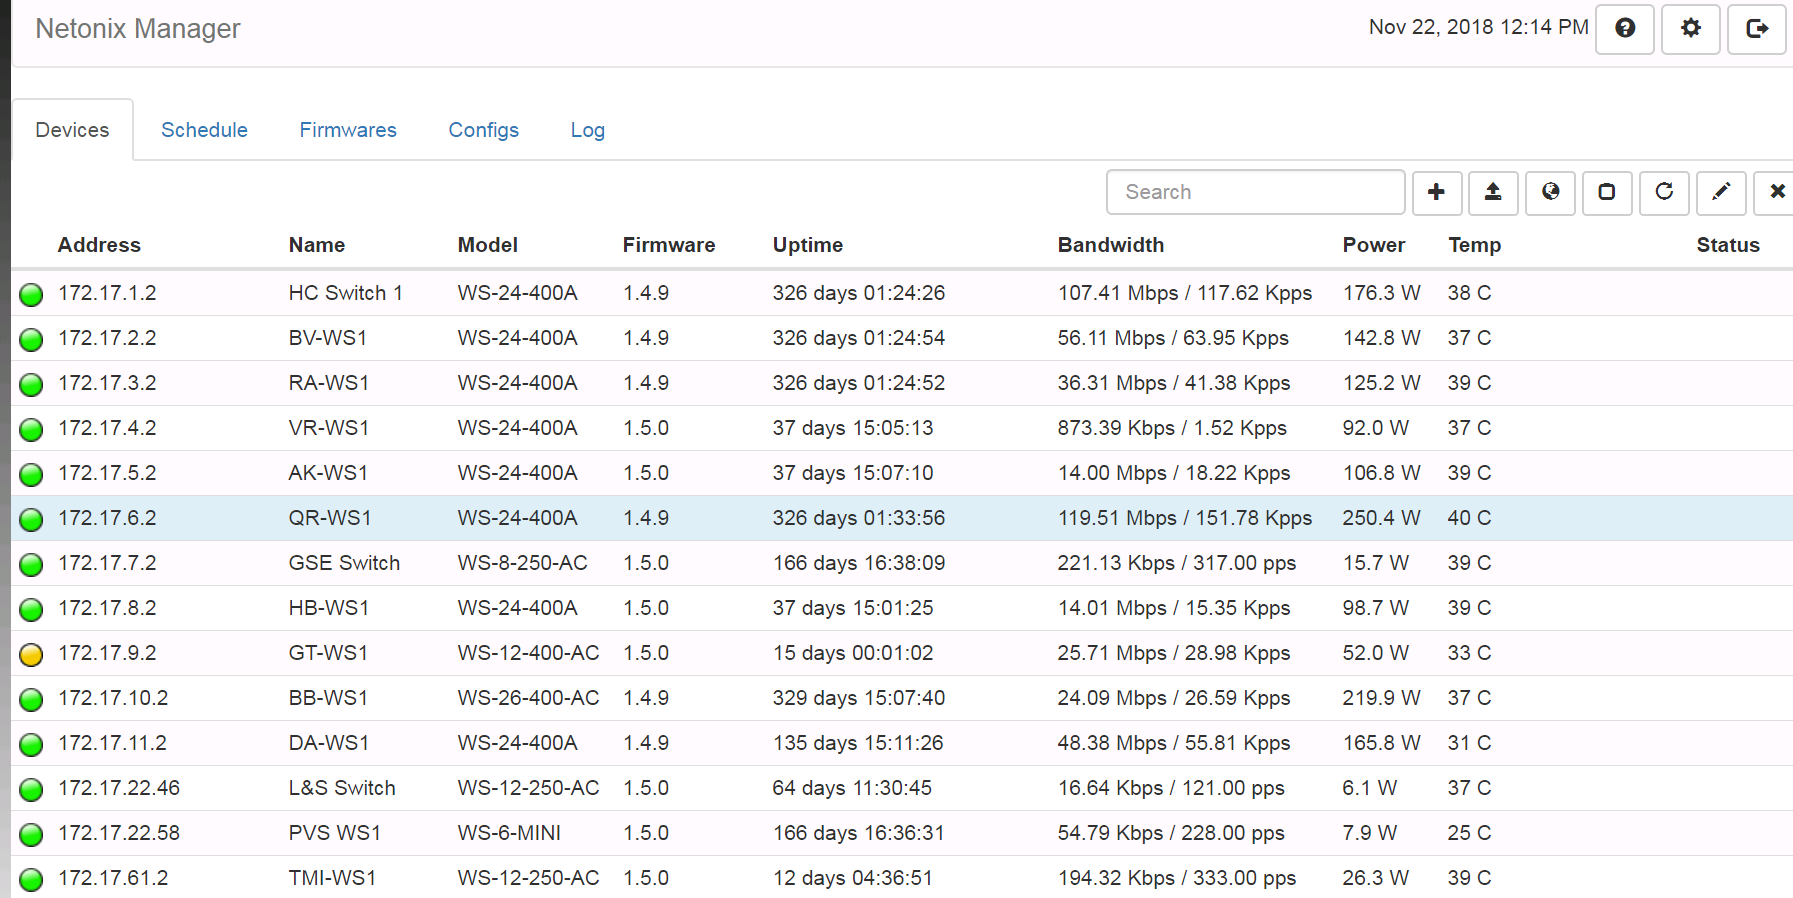Focus the Search input field
The width and height of the screenshot is (1793, 898).
click(x=1255, y=192)
